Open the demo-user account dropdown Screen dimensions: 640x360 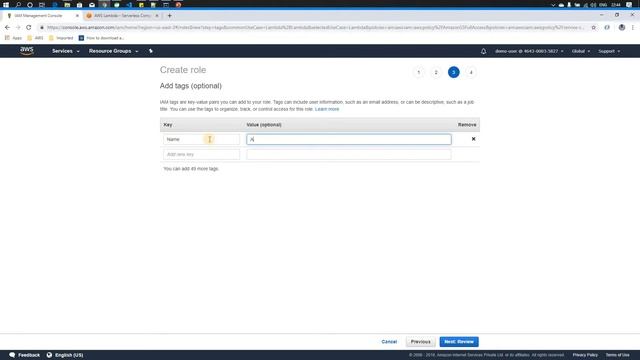529,51
